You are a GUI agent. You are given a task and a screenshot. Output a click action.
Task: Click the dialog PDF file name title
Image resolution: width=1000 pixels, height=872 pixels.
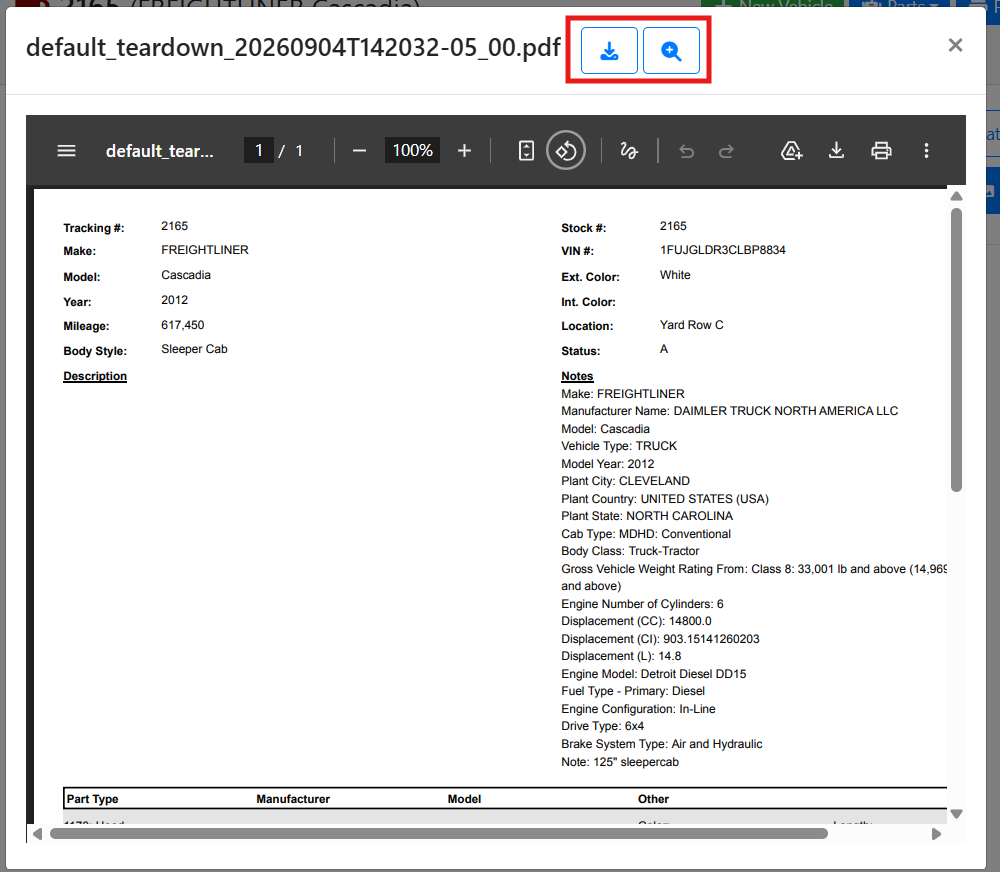[293, 48]
